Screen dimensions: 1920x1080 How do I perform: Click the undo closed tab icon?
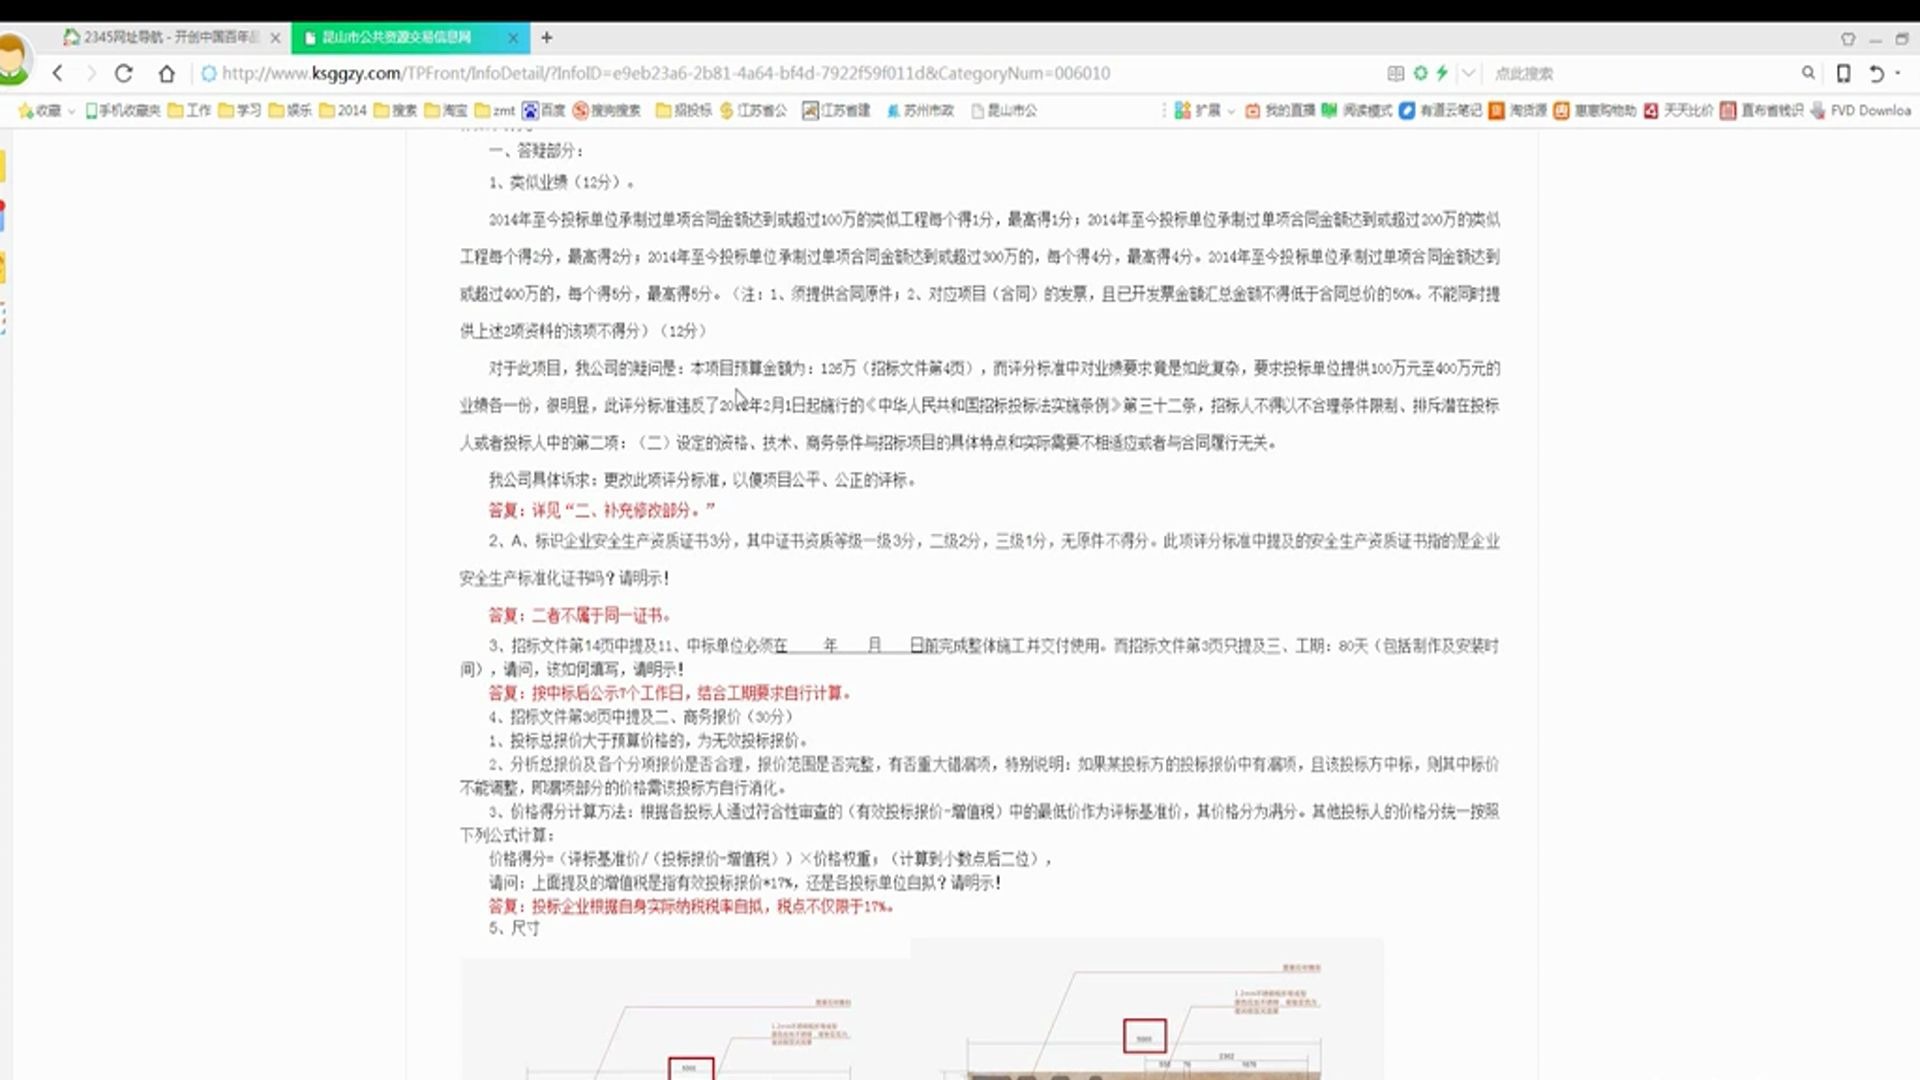coord(1876,73)
